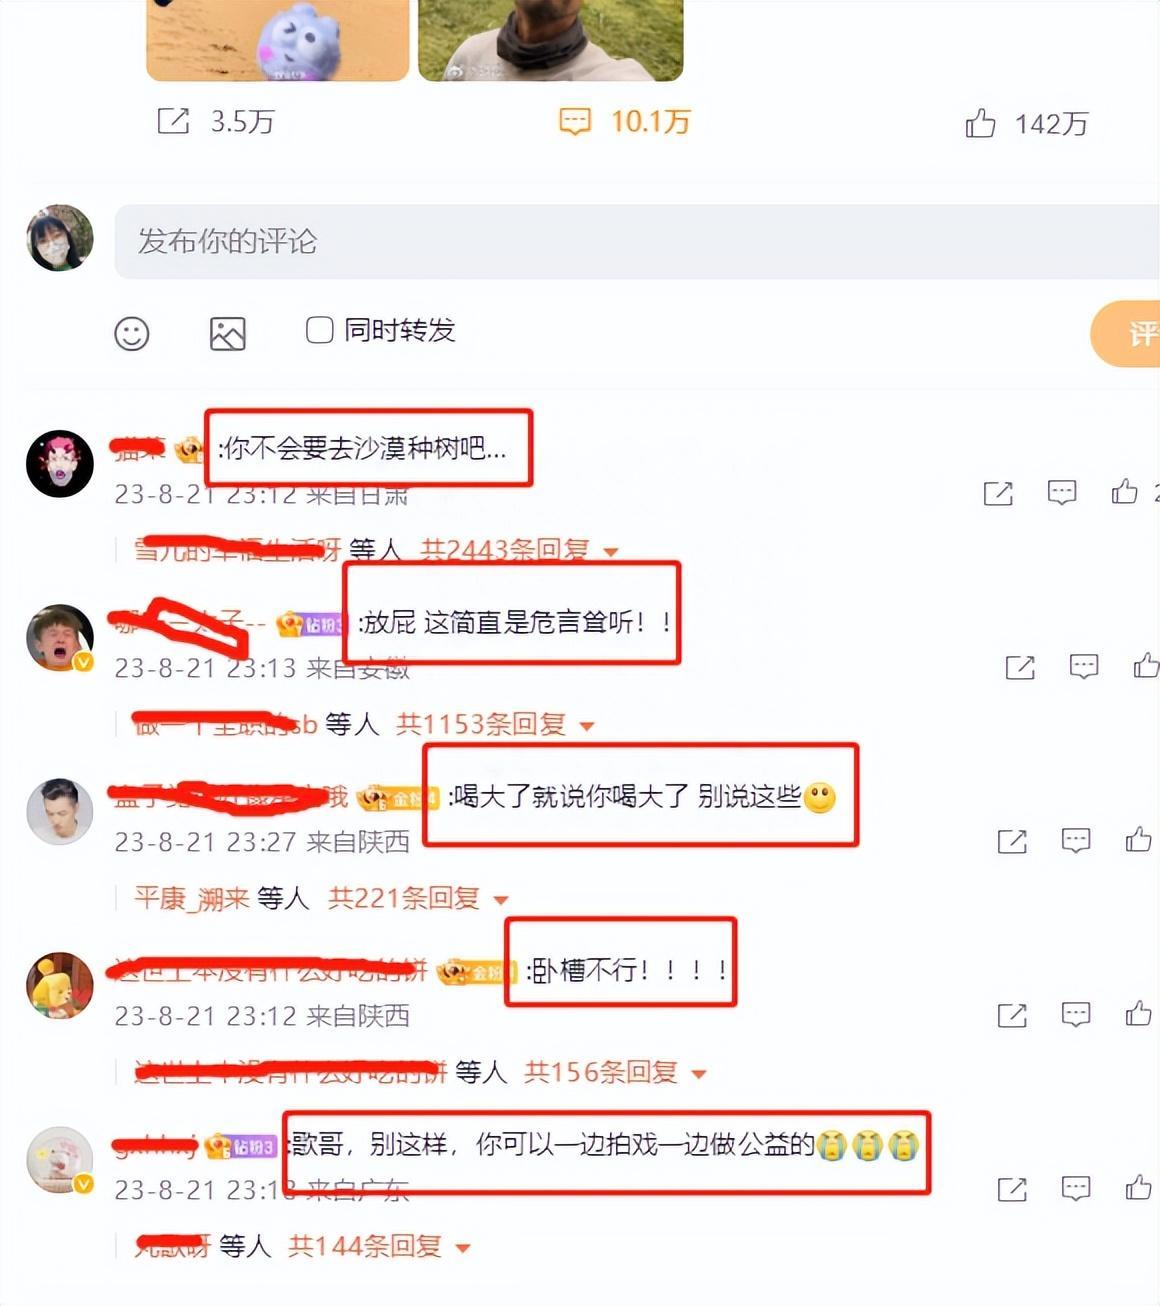Reply to the 放屁 危言耸听 comment
Screen dimensions: 1160x1306
(x=1084, y=667)
